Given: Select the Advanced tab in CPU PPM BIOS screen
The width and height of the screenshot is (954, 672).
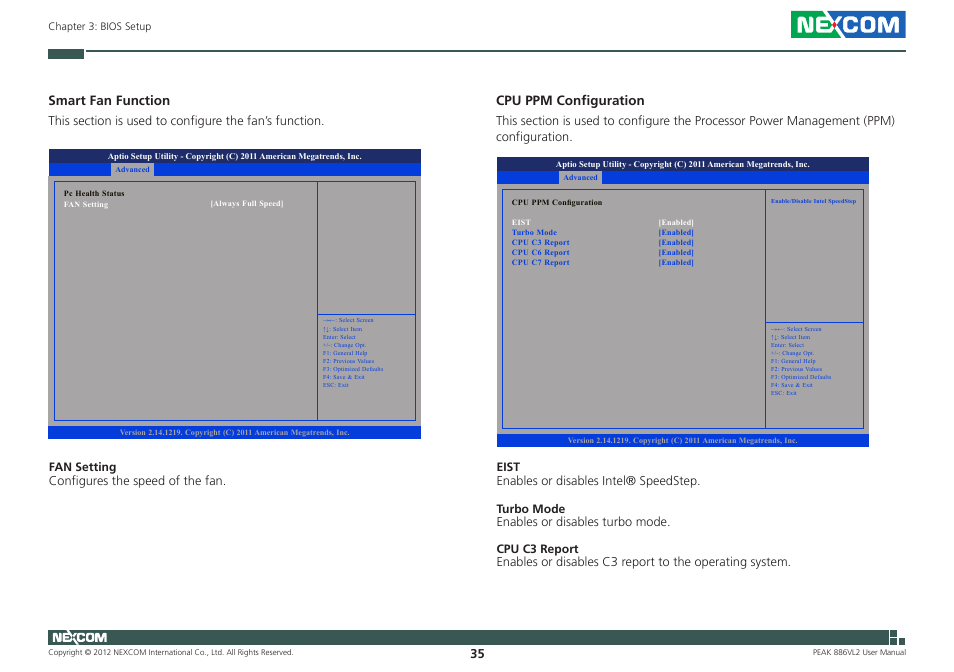Looking at the screenshot, I should tap(580, 178).
